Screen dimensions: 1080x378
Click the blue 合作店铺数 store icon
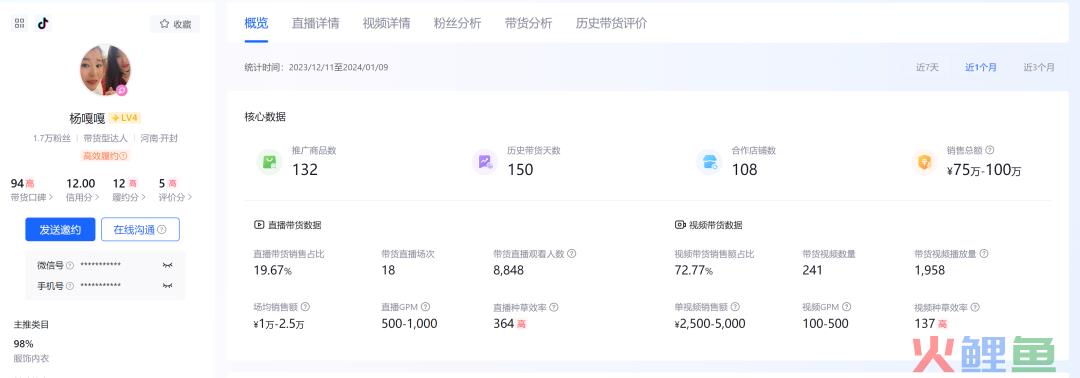click(x=709, y=162)
